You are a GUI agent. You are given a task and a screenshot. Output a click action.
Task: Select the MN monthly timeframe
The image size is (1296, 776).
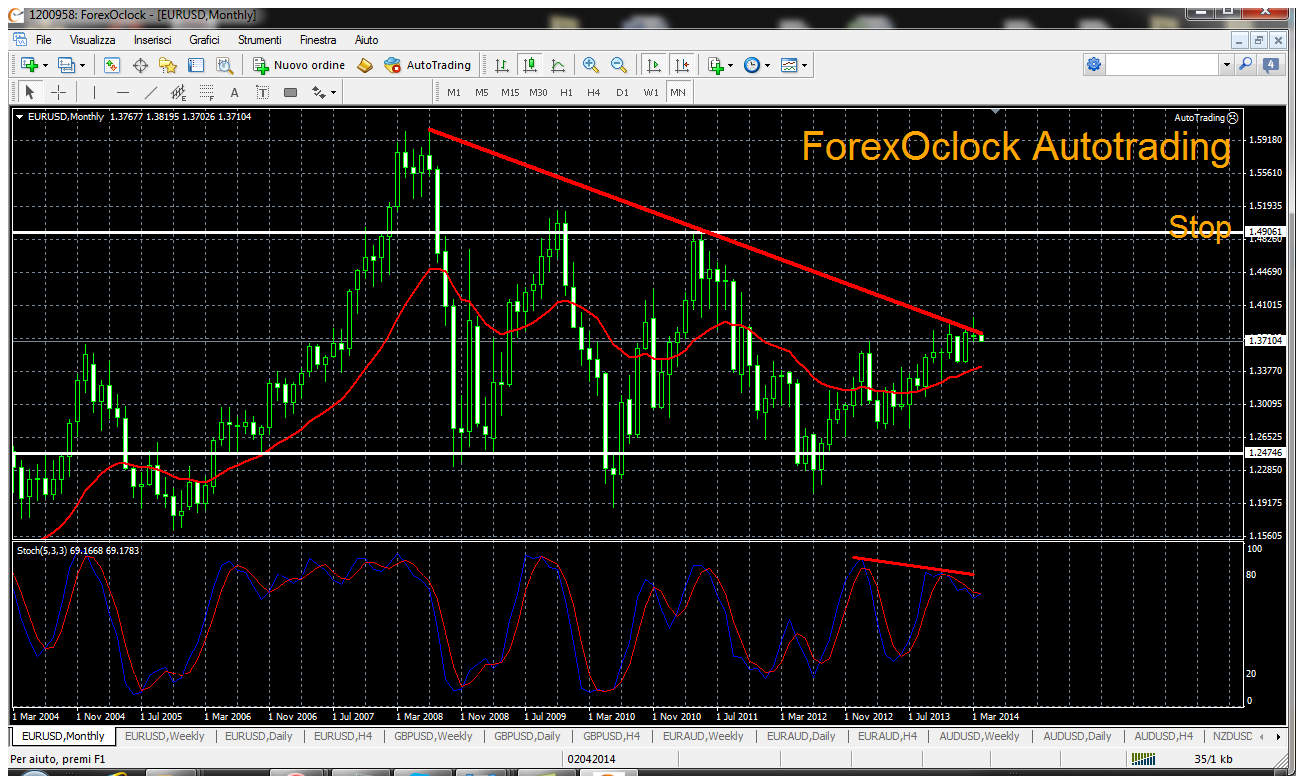[x=678, y=93]
